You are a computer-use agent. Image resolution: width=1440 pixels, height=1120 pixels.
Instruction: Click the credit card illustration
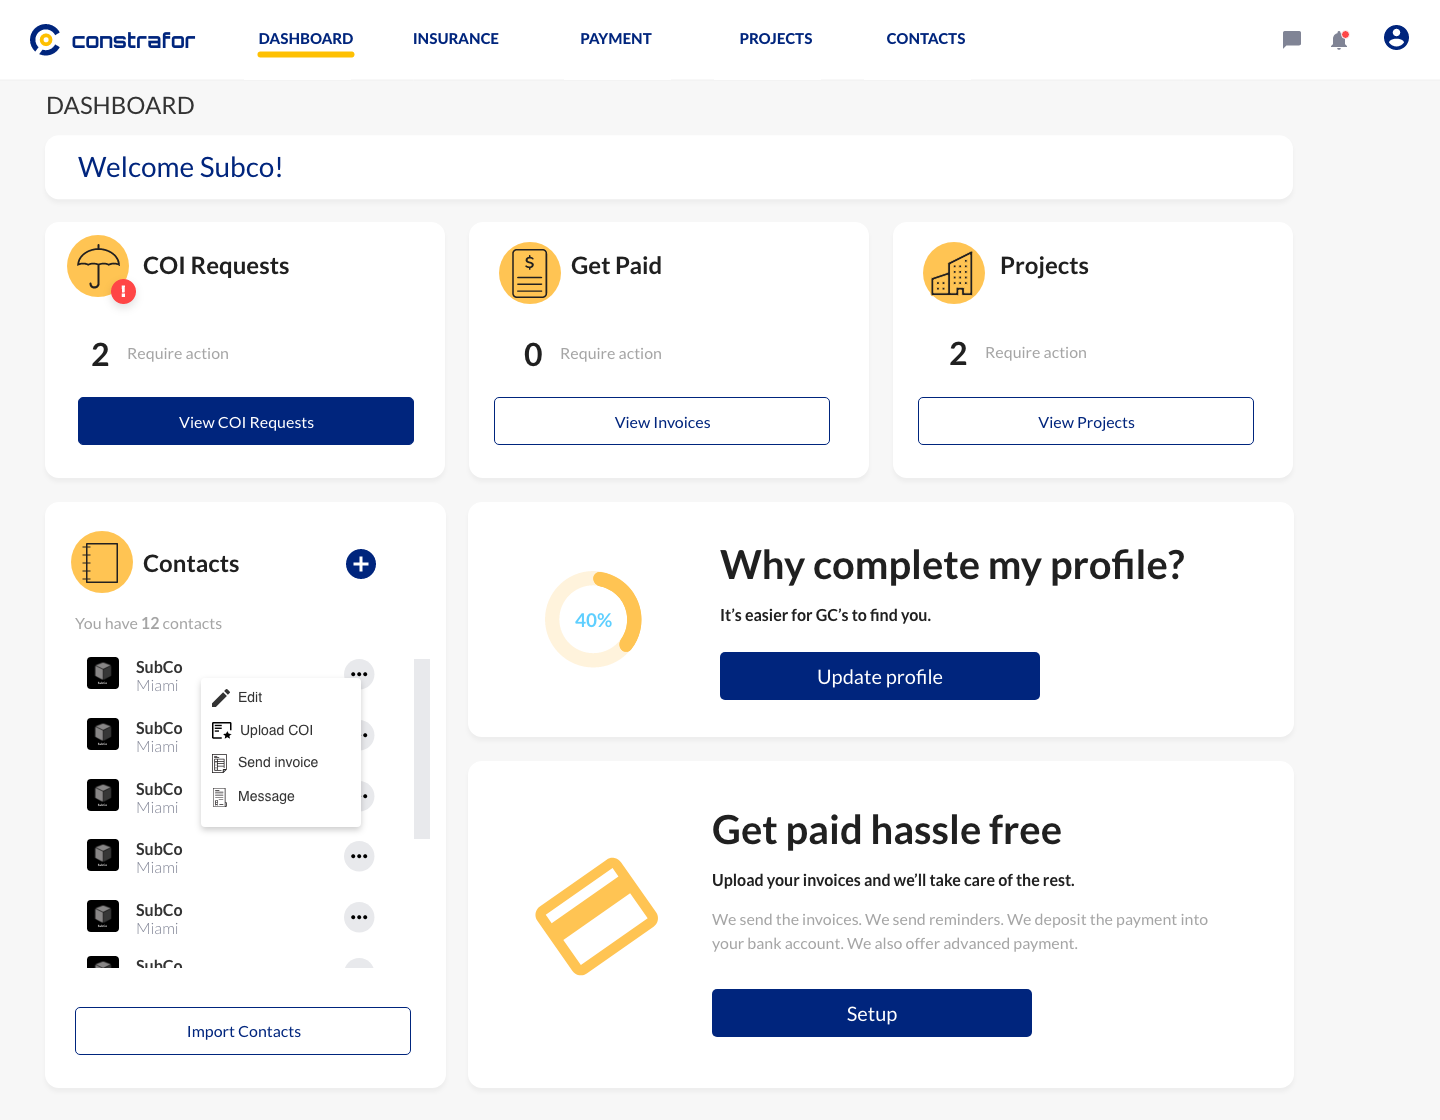coord(597,916)
